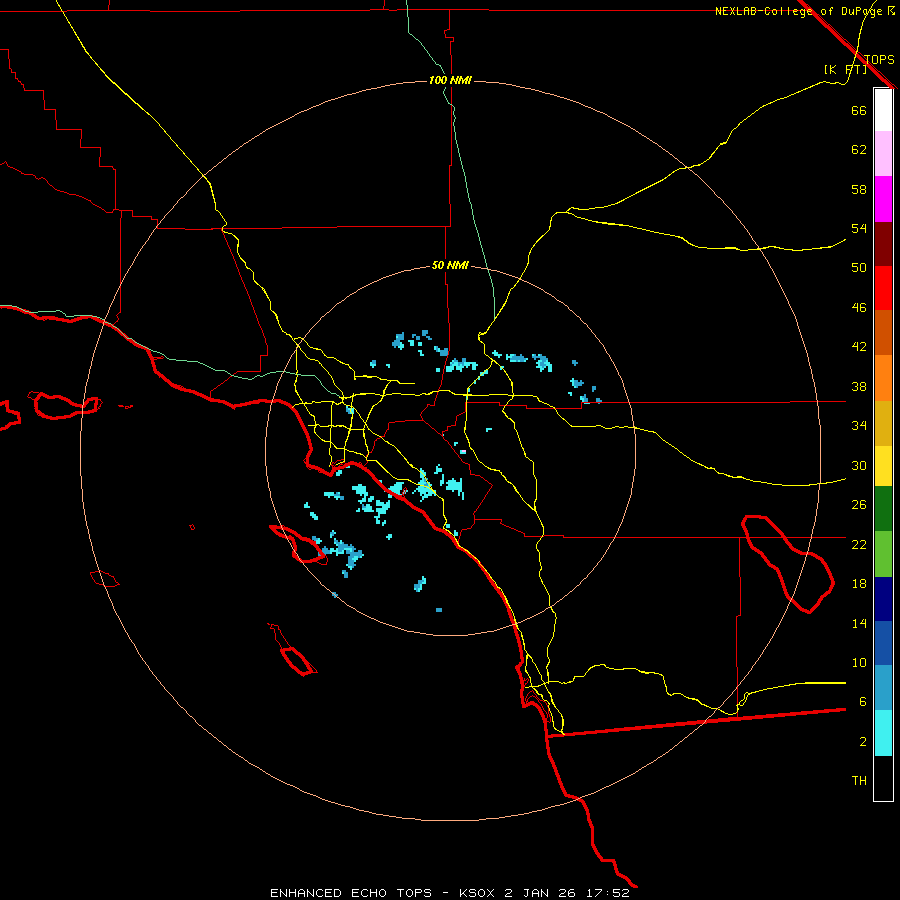Click the 18 legend value
The height and width of the screenshot is (900, 900).
click(x=859, y=584)
